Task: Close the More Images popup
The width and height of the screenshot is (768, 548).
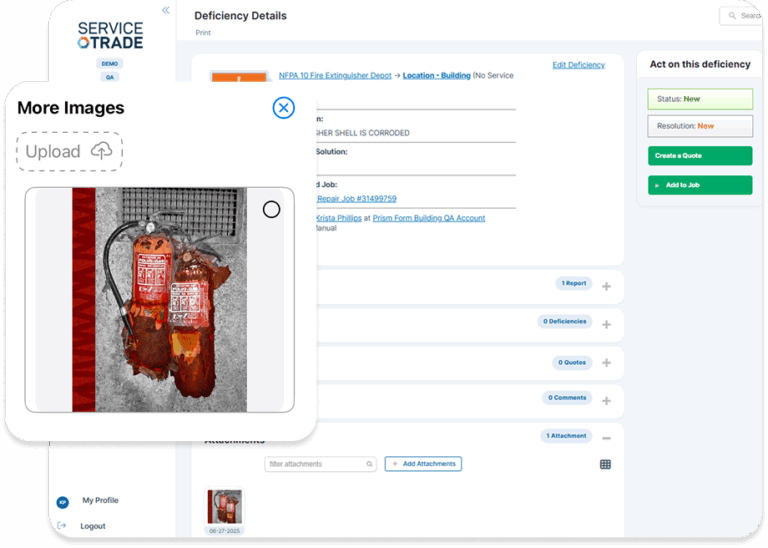Action: click(x=284, y=108)
